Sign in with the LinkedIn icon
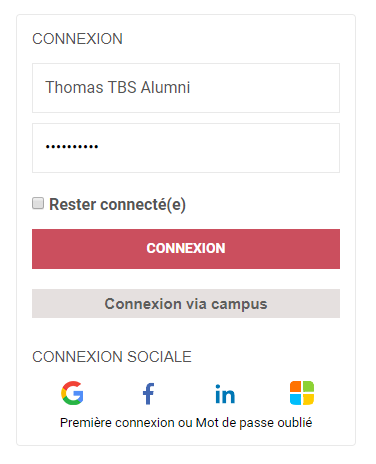Image resolution: width=376 pixels, height=464 pixels. (225, 394)
